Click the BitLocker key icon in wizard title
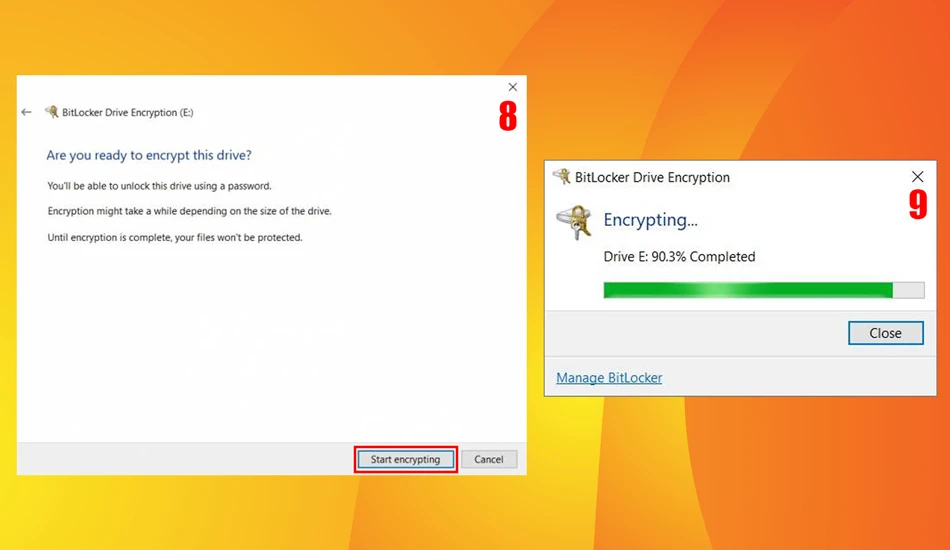 pos(51,112)
